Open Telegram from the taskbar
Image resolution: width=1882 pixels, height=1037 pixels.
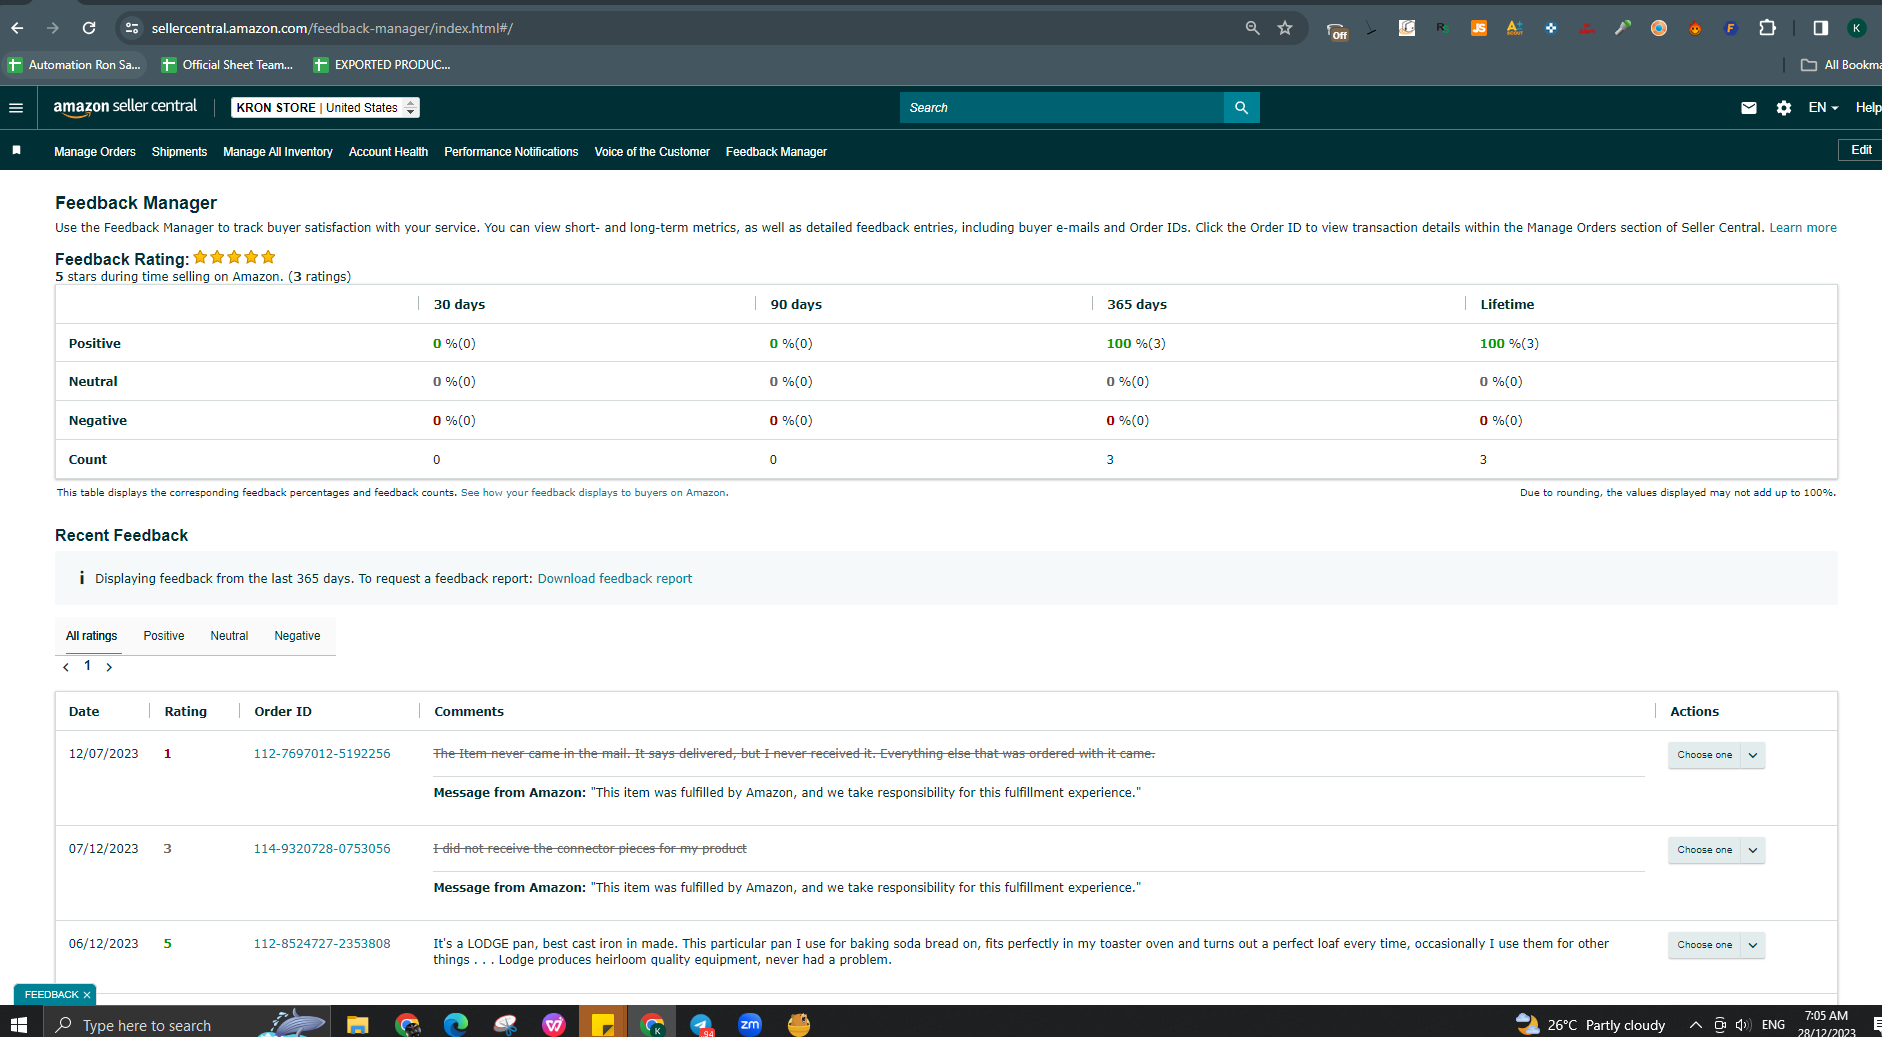click(x=701, y=1024)
